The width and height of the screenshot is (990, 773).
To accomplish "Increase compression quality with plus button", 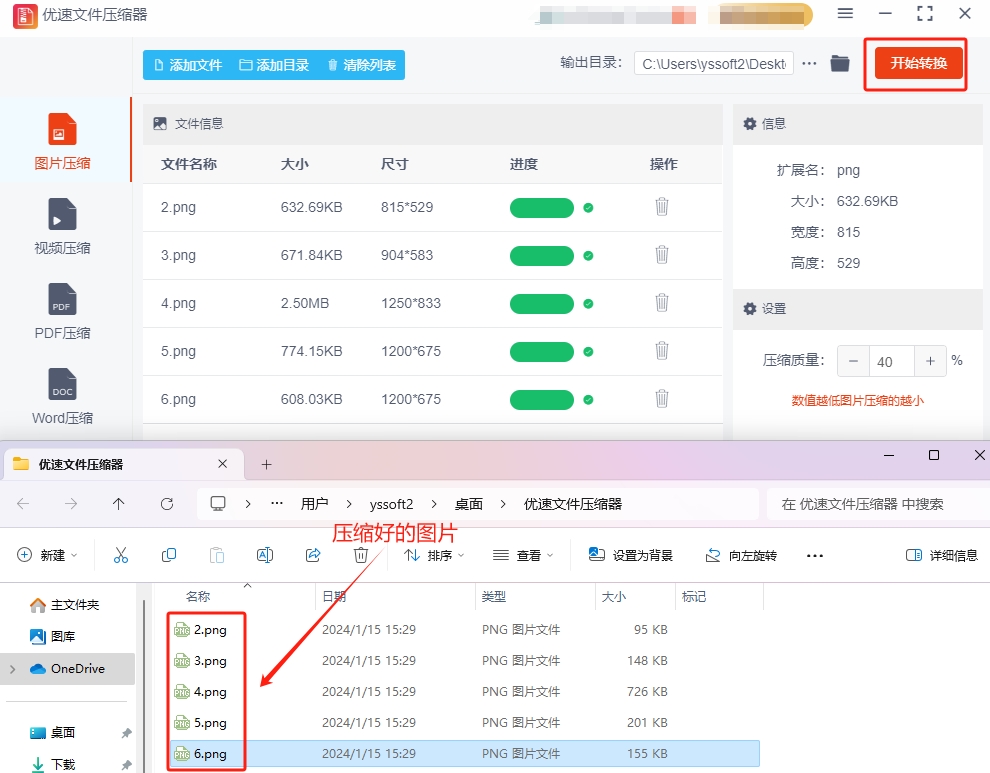I will [930, 361].
